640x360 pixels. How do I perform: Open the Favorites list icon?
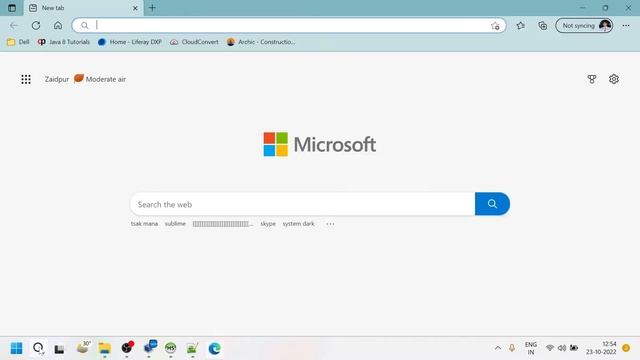pyautogui.click(x=520, y=25)
